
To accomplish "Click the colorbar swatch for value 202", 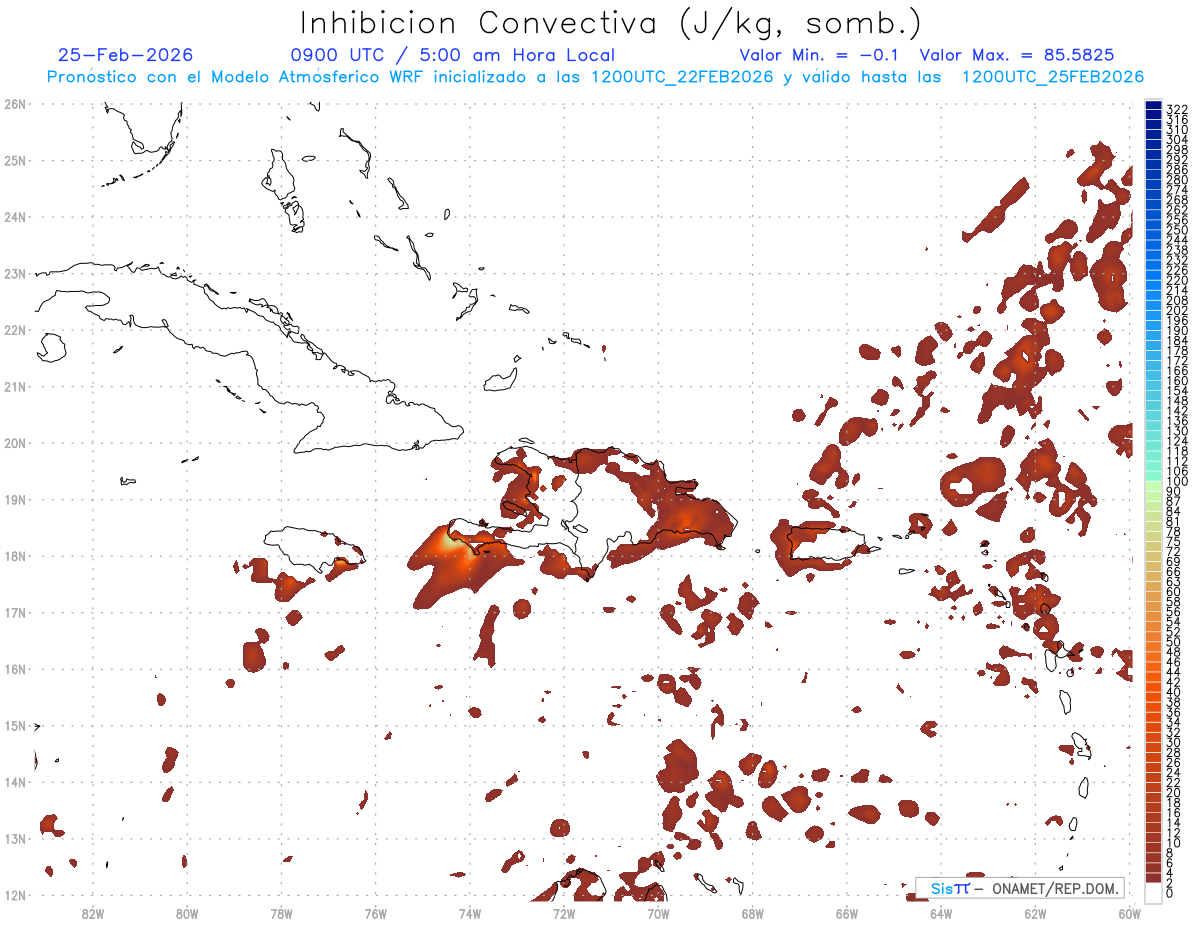I will point(1153,306).
